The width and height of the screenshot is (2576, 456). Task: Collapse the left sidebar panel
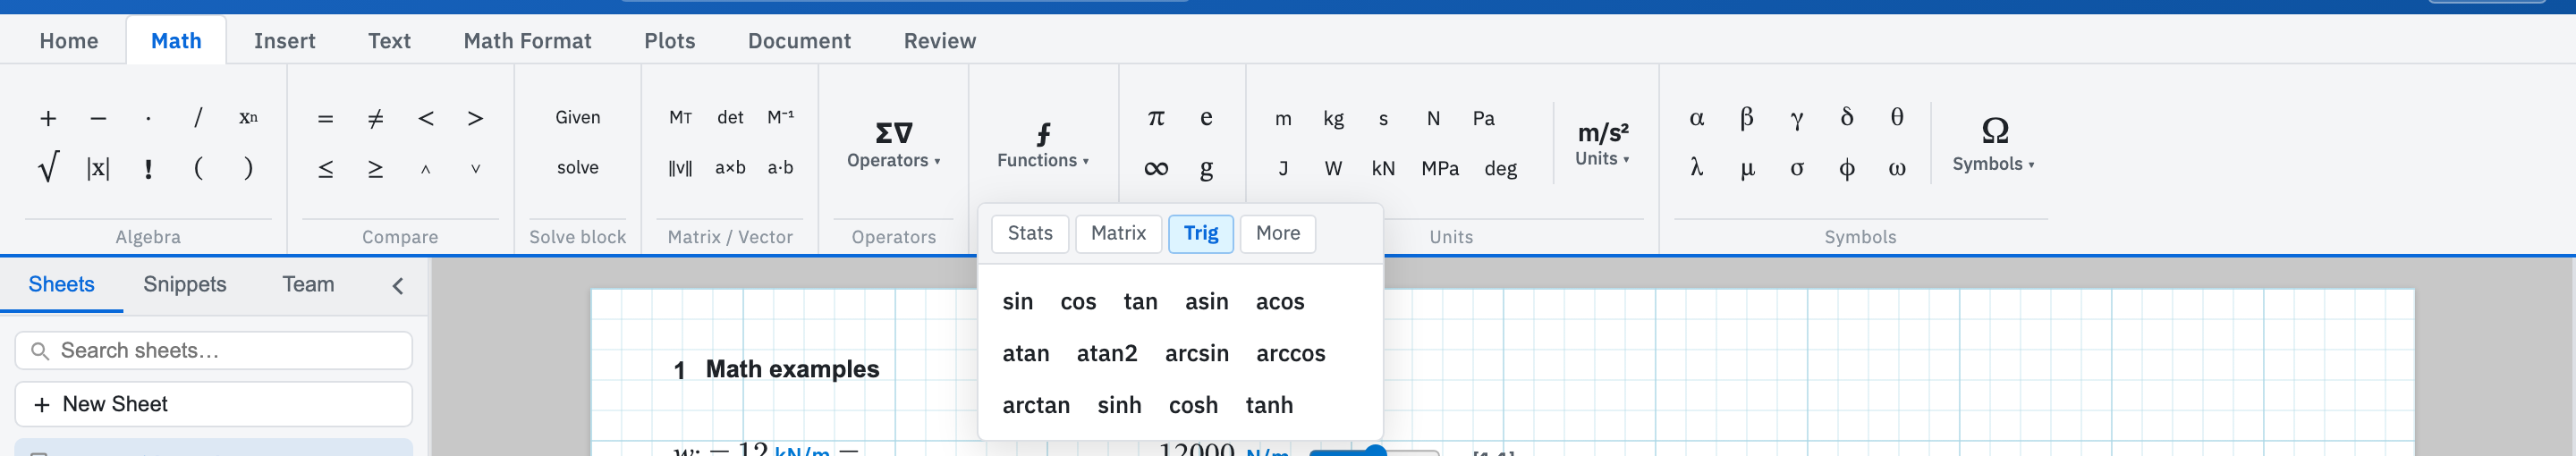[x=398, y=286]
